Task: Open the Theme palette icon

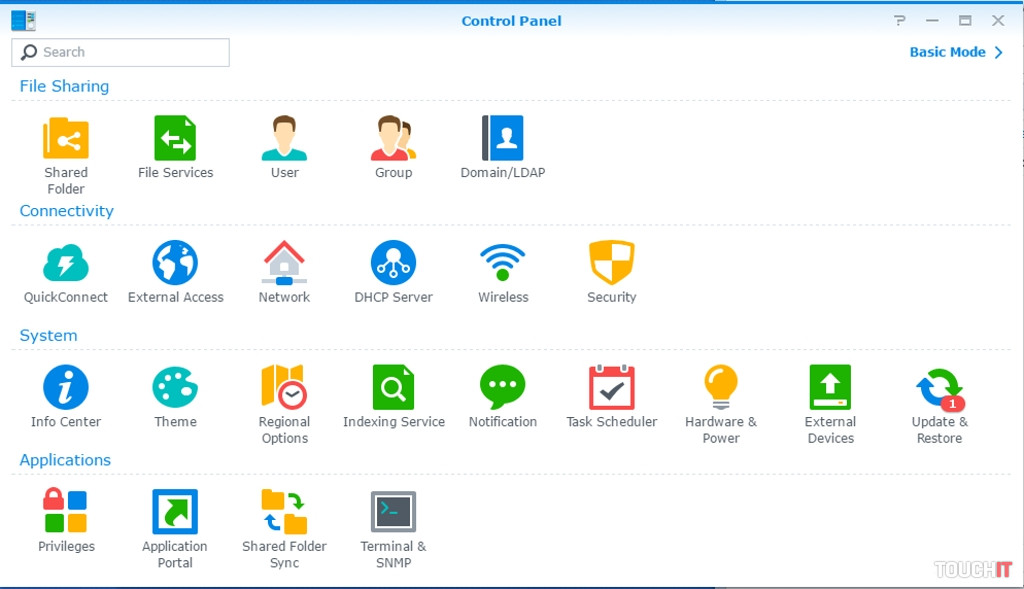Action: pyautogui.click(x=175, y=387)
